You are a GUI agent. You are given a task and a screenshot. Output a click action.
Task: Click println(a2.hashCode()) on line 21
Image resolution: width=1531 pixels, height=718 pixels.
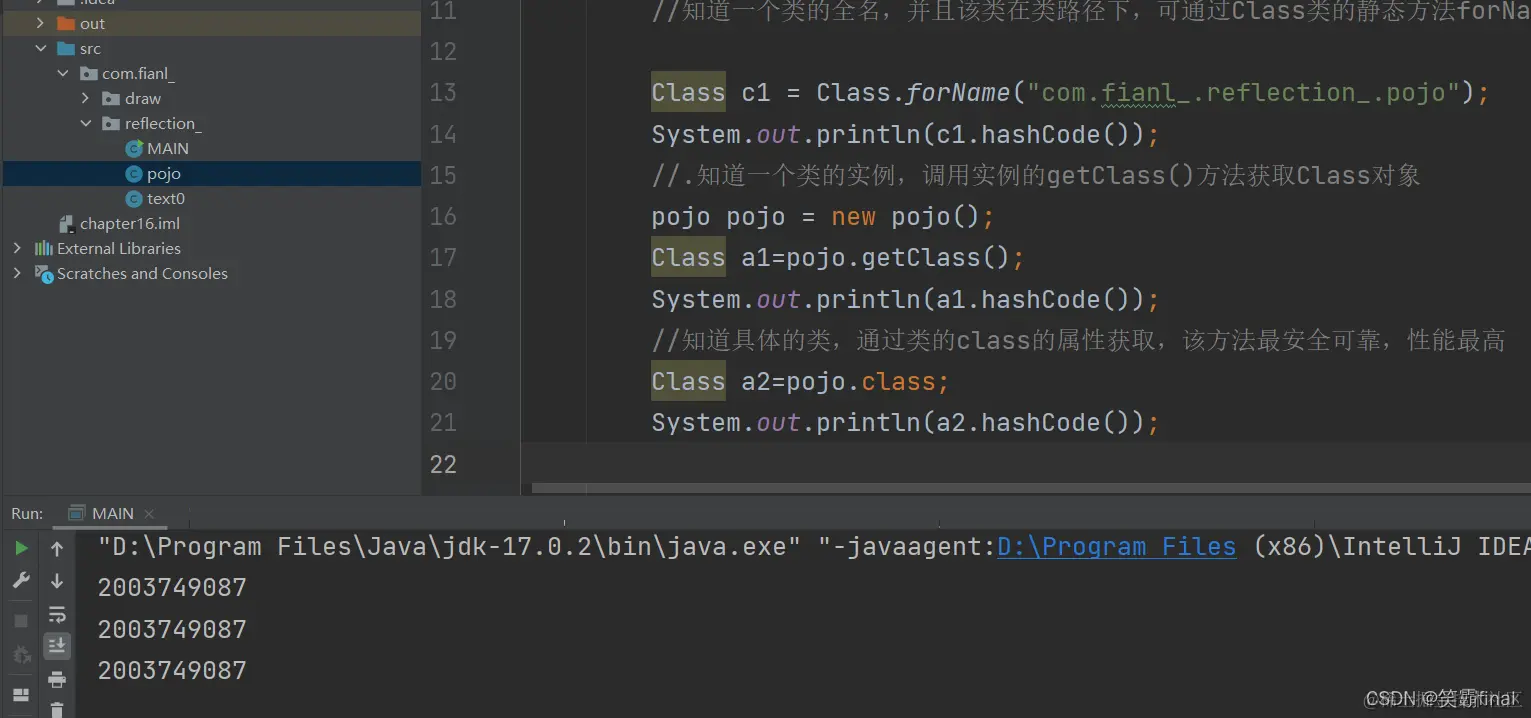click(x=905, y=423)
